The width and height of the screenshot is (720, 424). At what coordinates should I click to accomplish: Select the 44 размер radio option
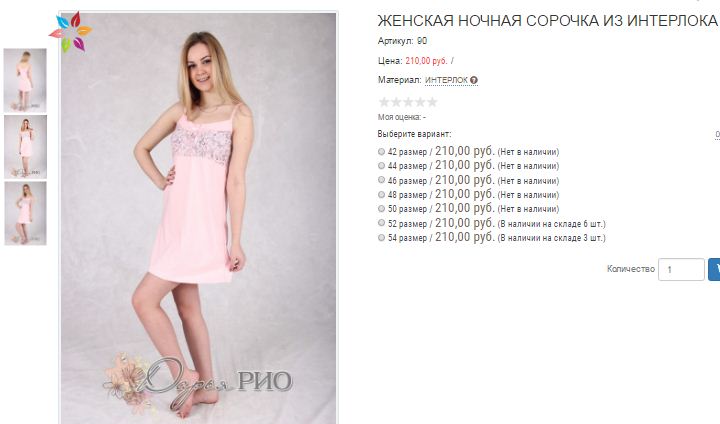(381, 165)
